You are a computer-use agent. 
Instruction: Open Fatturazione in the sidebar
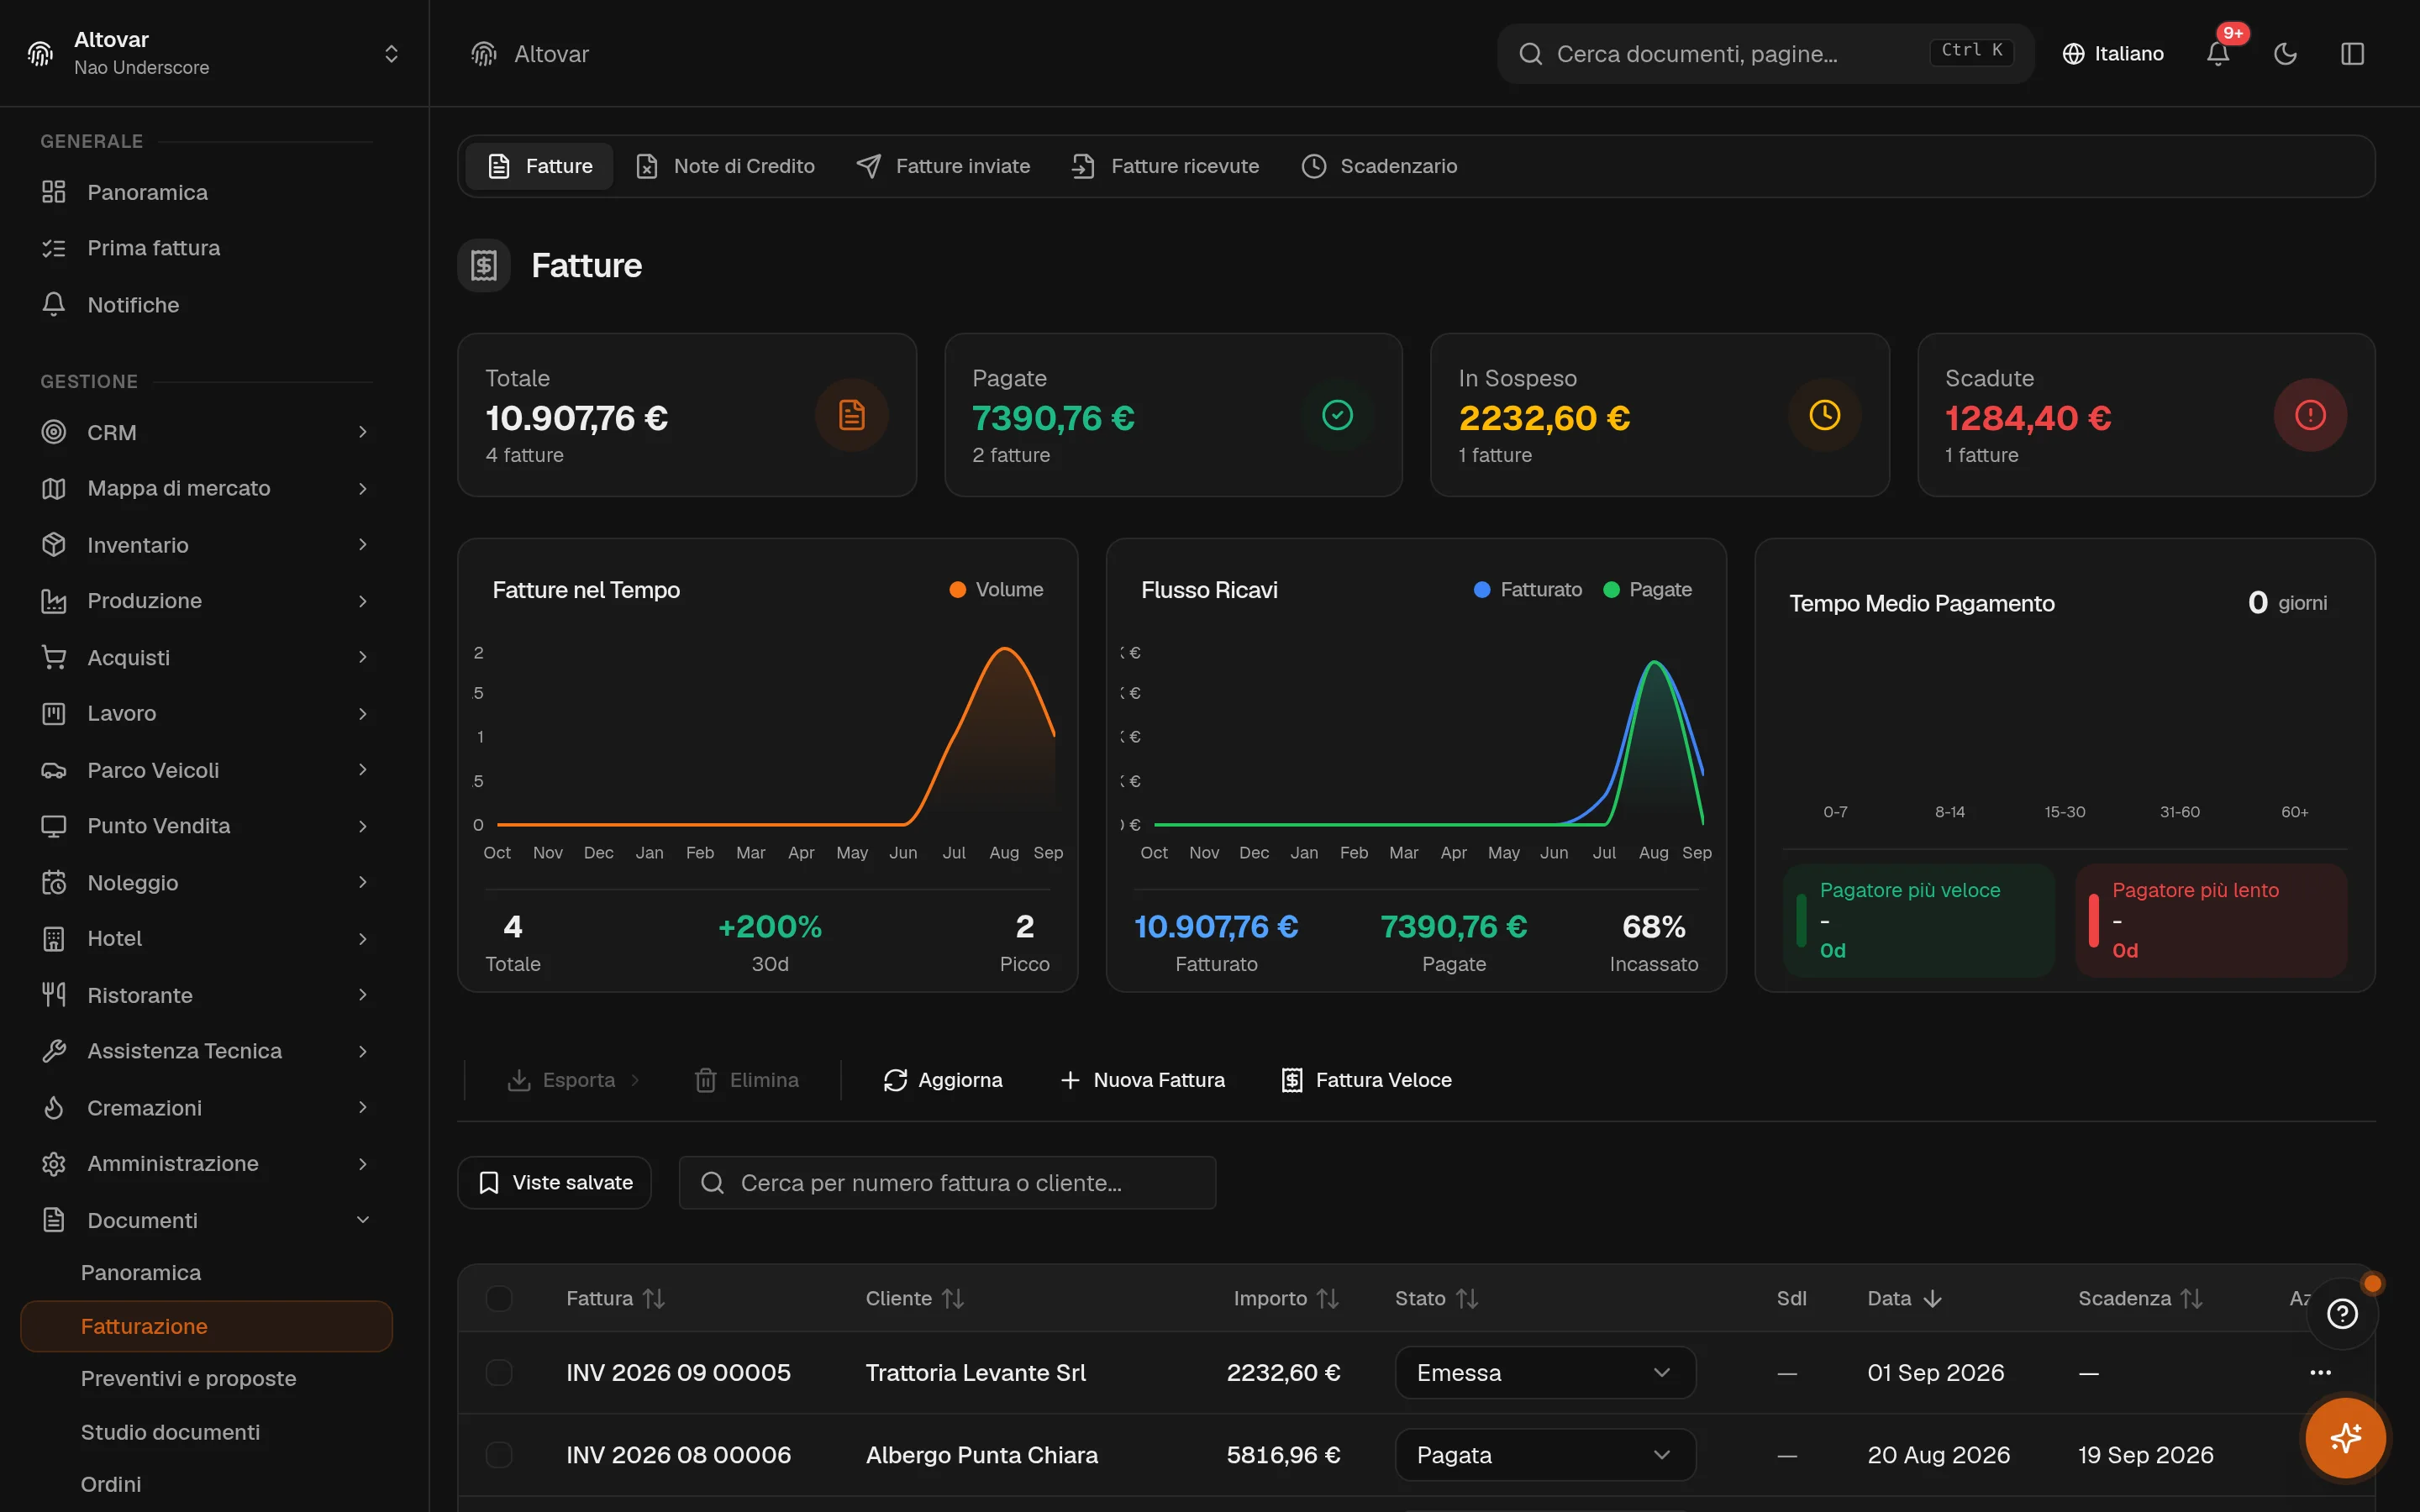coord(207,1326)
